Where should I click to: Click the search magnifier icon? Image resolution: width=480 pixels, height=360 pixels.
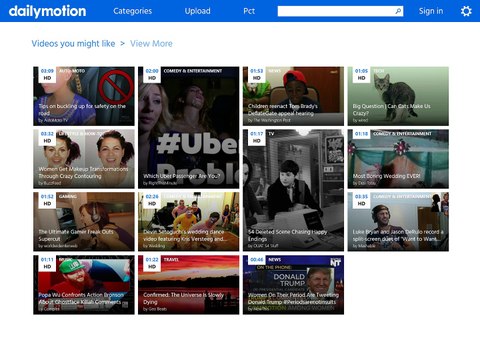pos(398,11)
